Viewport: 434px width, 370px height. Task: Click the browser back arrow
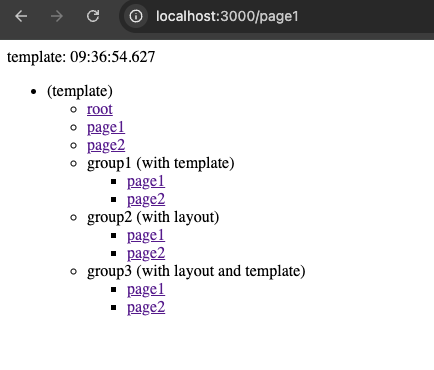[x=21, y=16]
